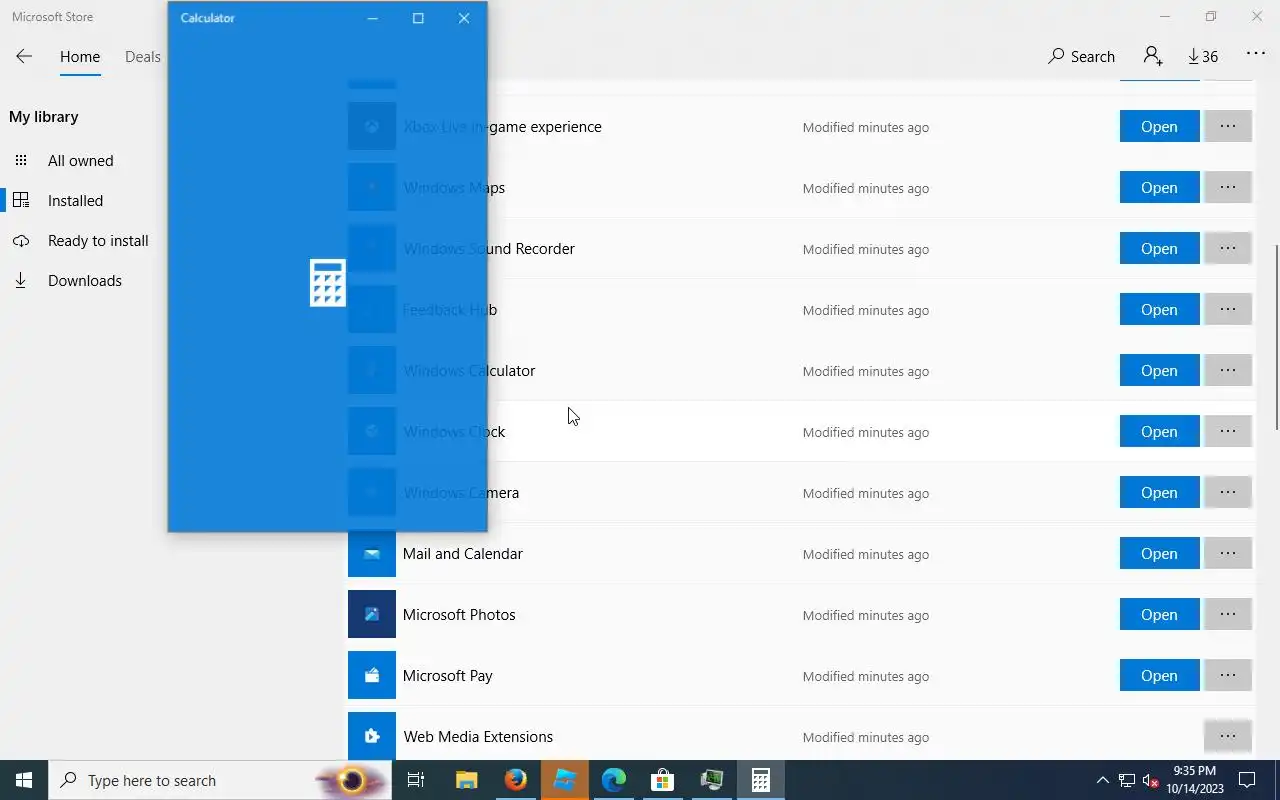The height and width of the screenshot is (800, 1280).
Task: Launch Microsoft Edge from the taskbar
Action: click(614, 780)
